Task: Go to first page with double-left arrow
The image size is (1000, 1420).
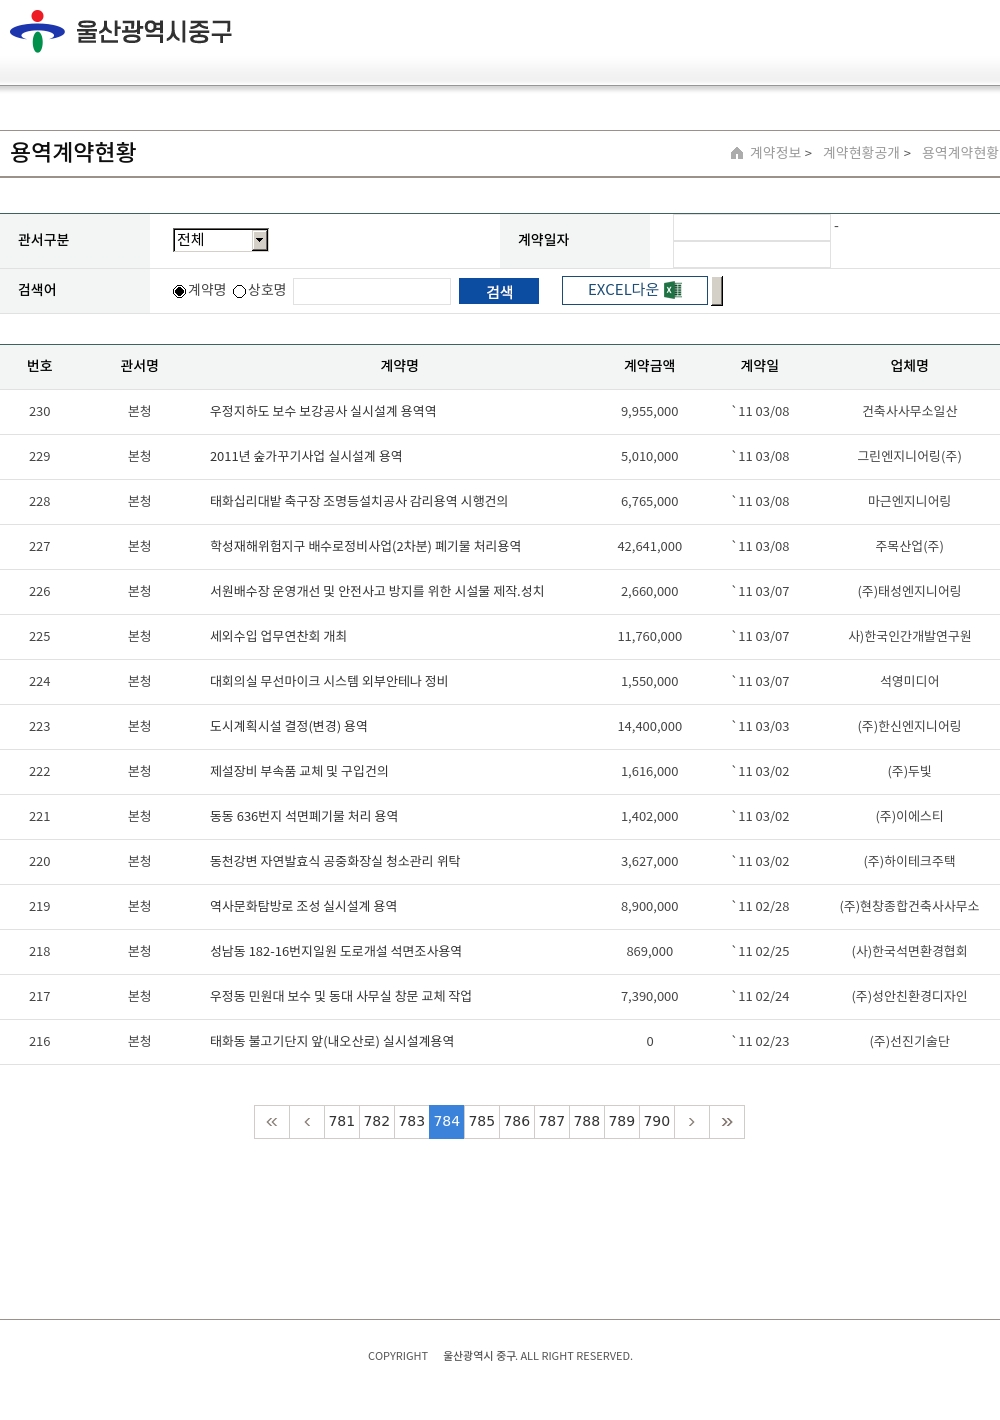Action: coord(272,1122)
